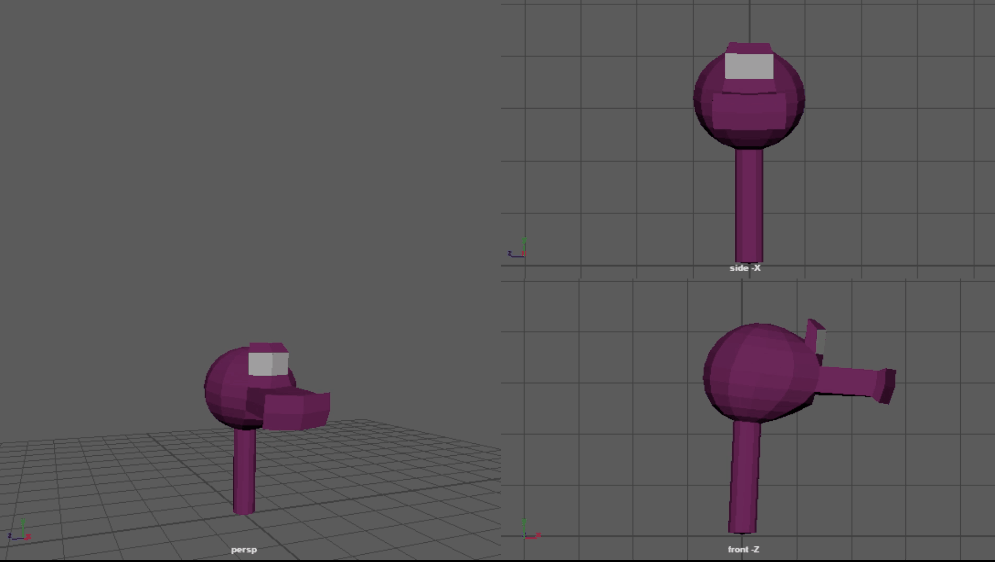Screen dimensions: 995x562
Task: Click the axis gizmo in persp viewport
Action: click(20, 531)
